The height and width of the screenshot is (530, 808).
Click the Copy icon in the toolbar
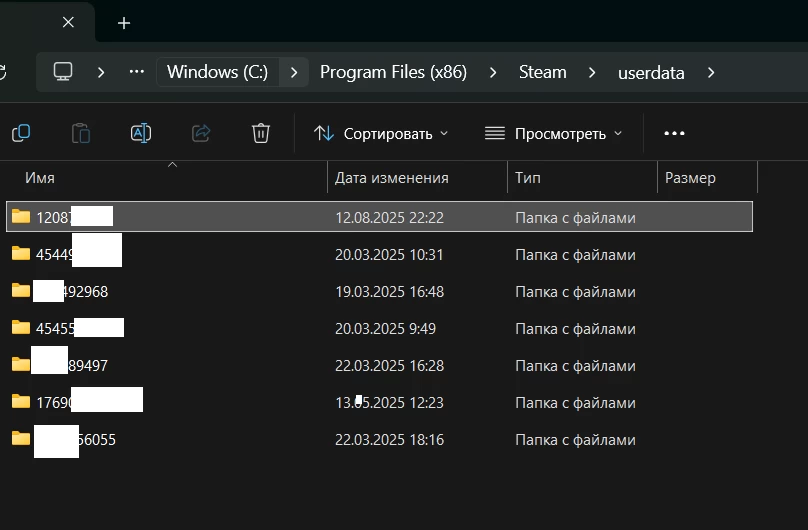click(21, 133)
